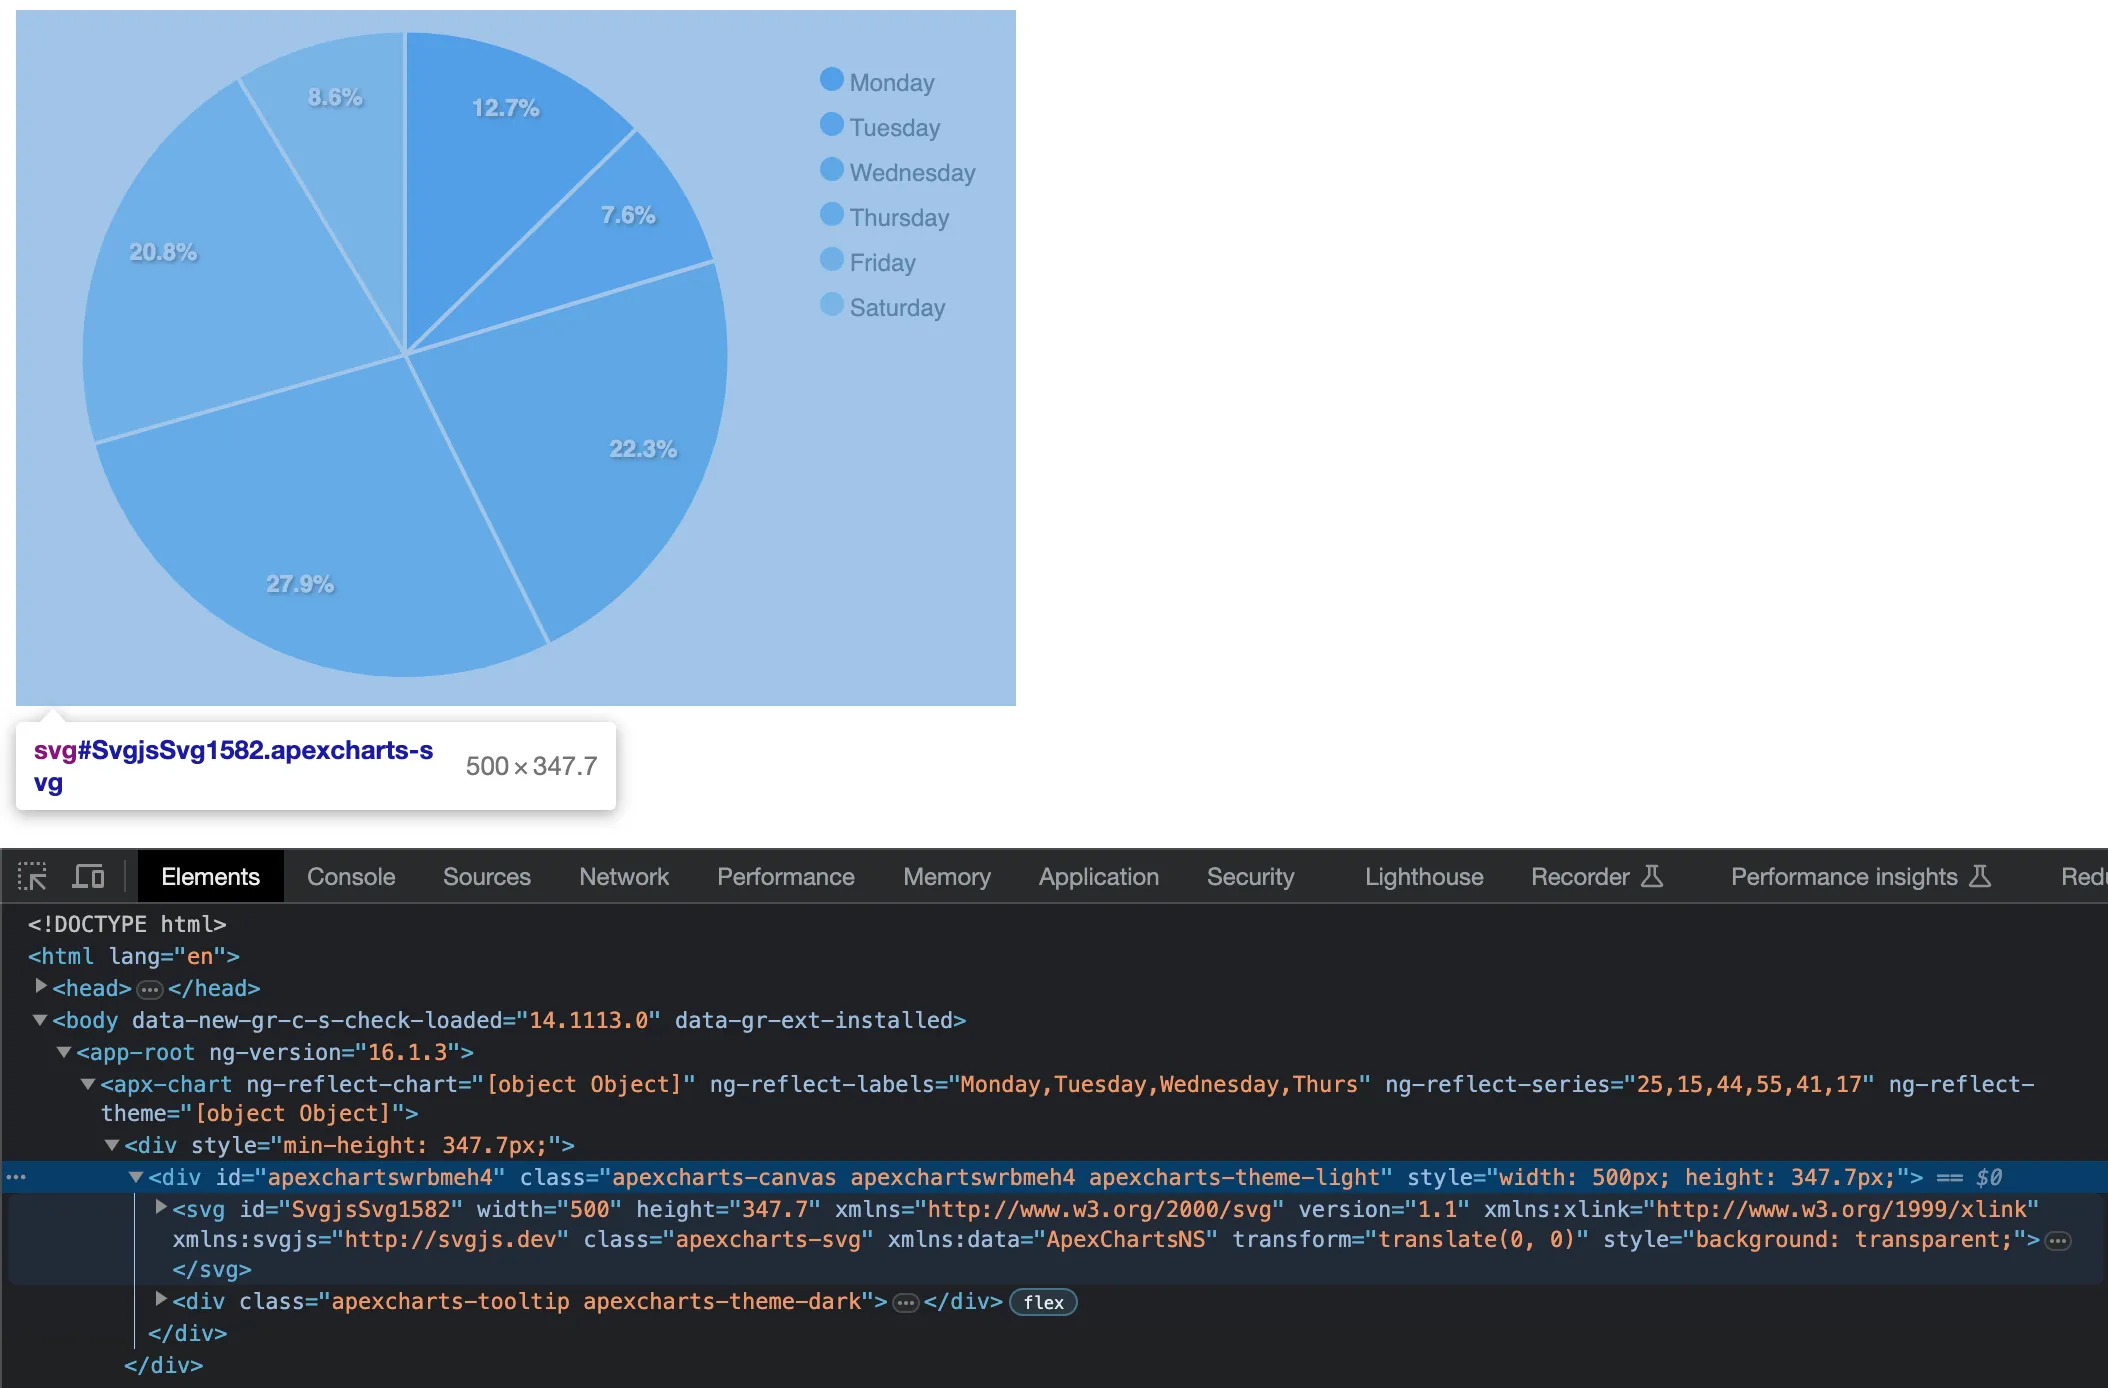
Task: Click the flex badge on tooltip div
Action: [x=1042, y=1302]
